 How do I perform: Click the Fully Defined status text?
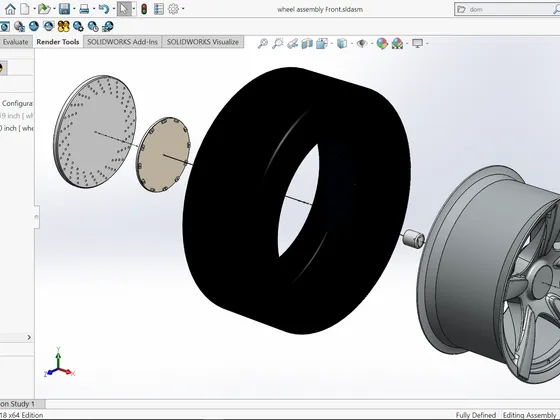pyautogui.click(x=476, y=415)
